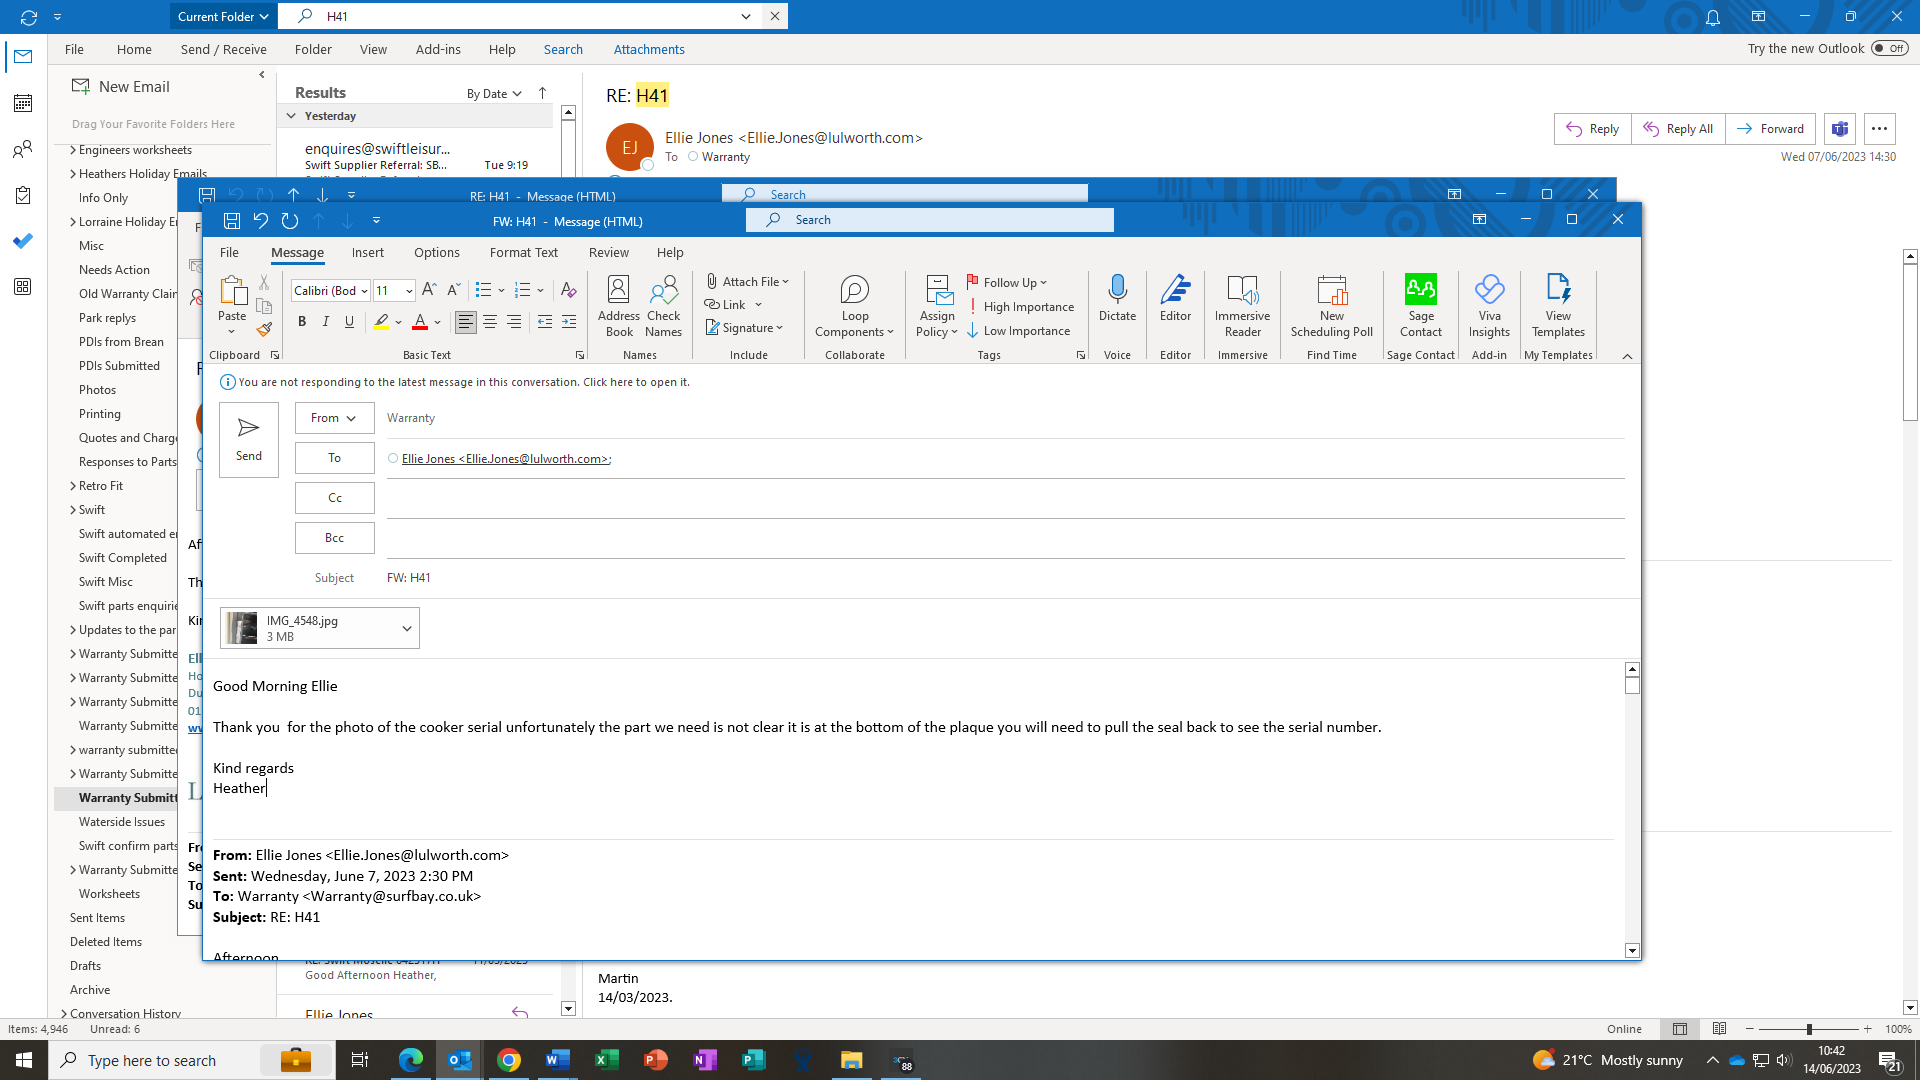This screenshot has height=1080, width=1920.
Task: Click the Bcc button
Action: click(334, 538)
